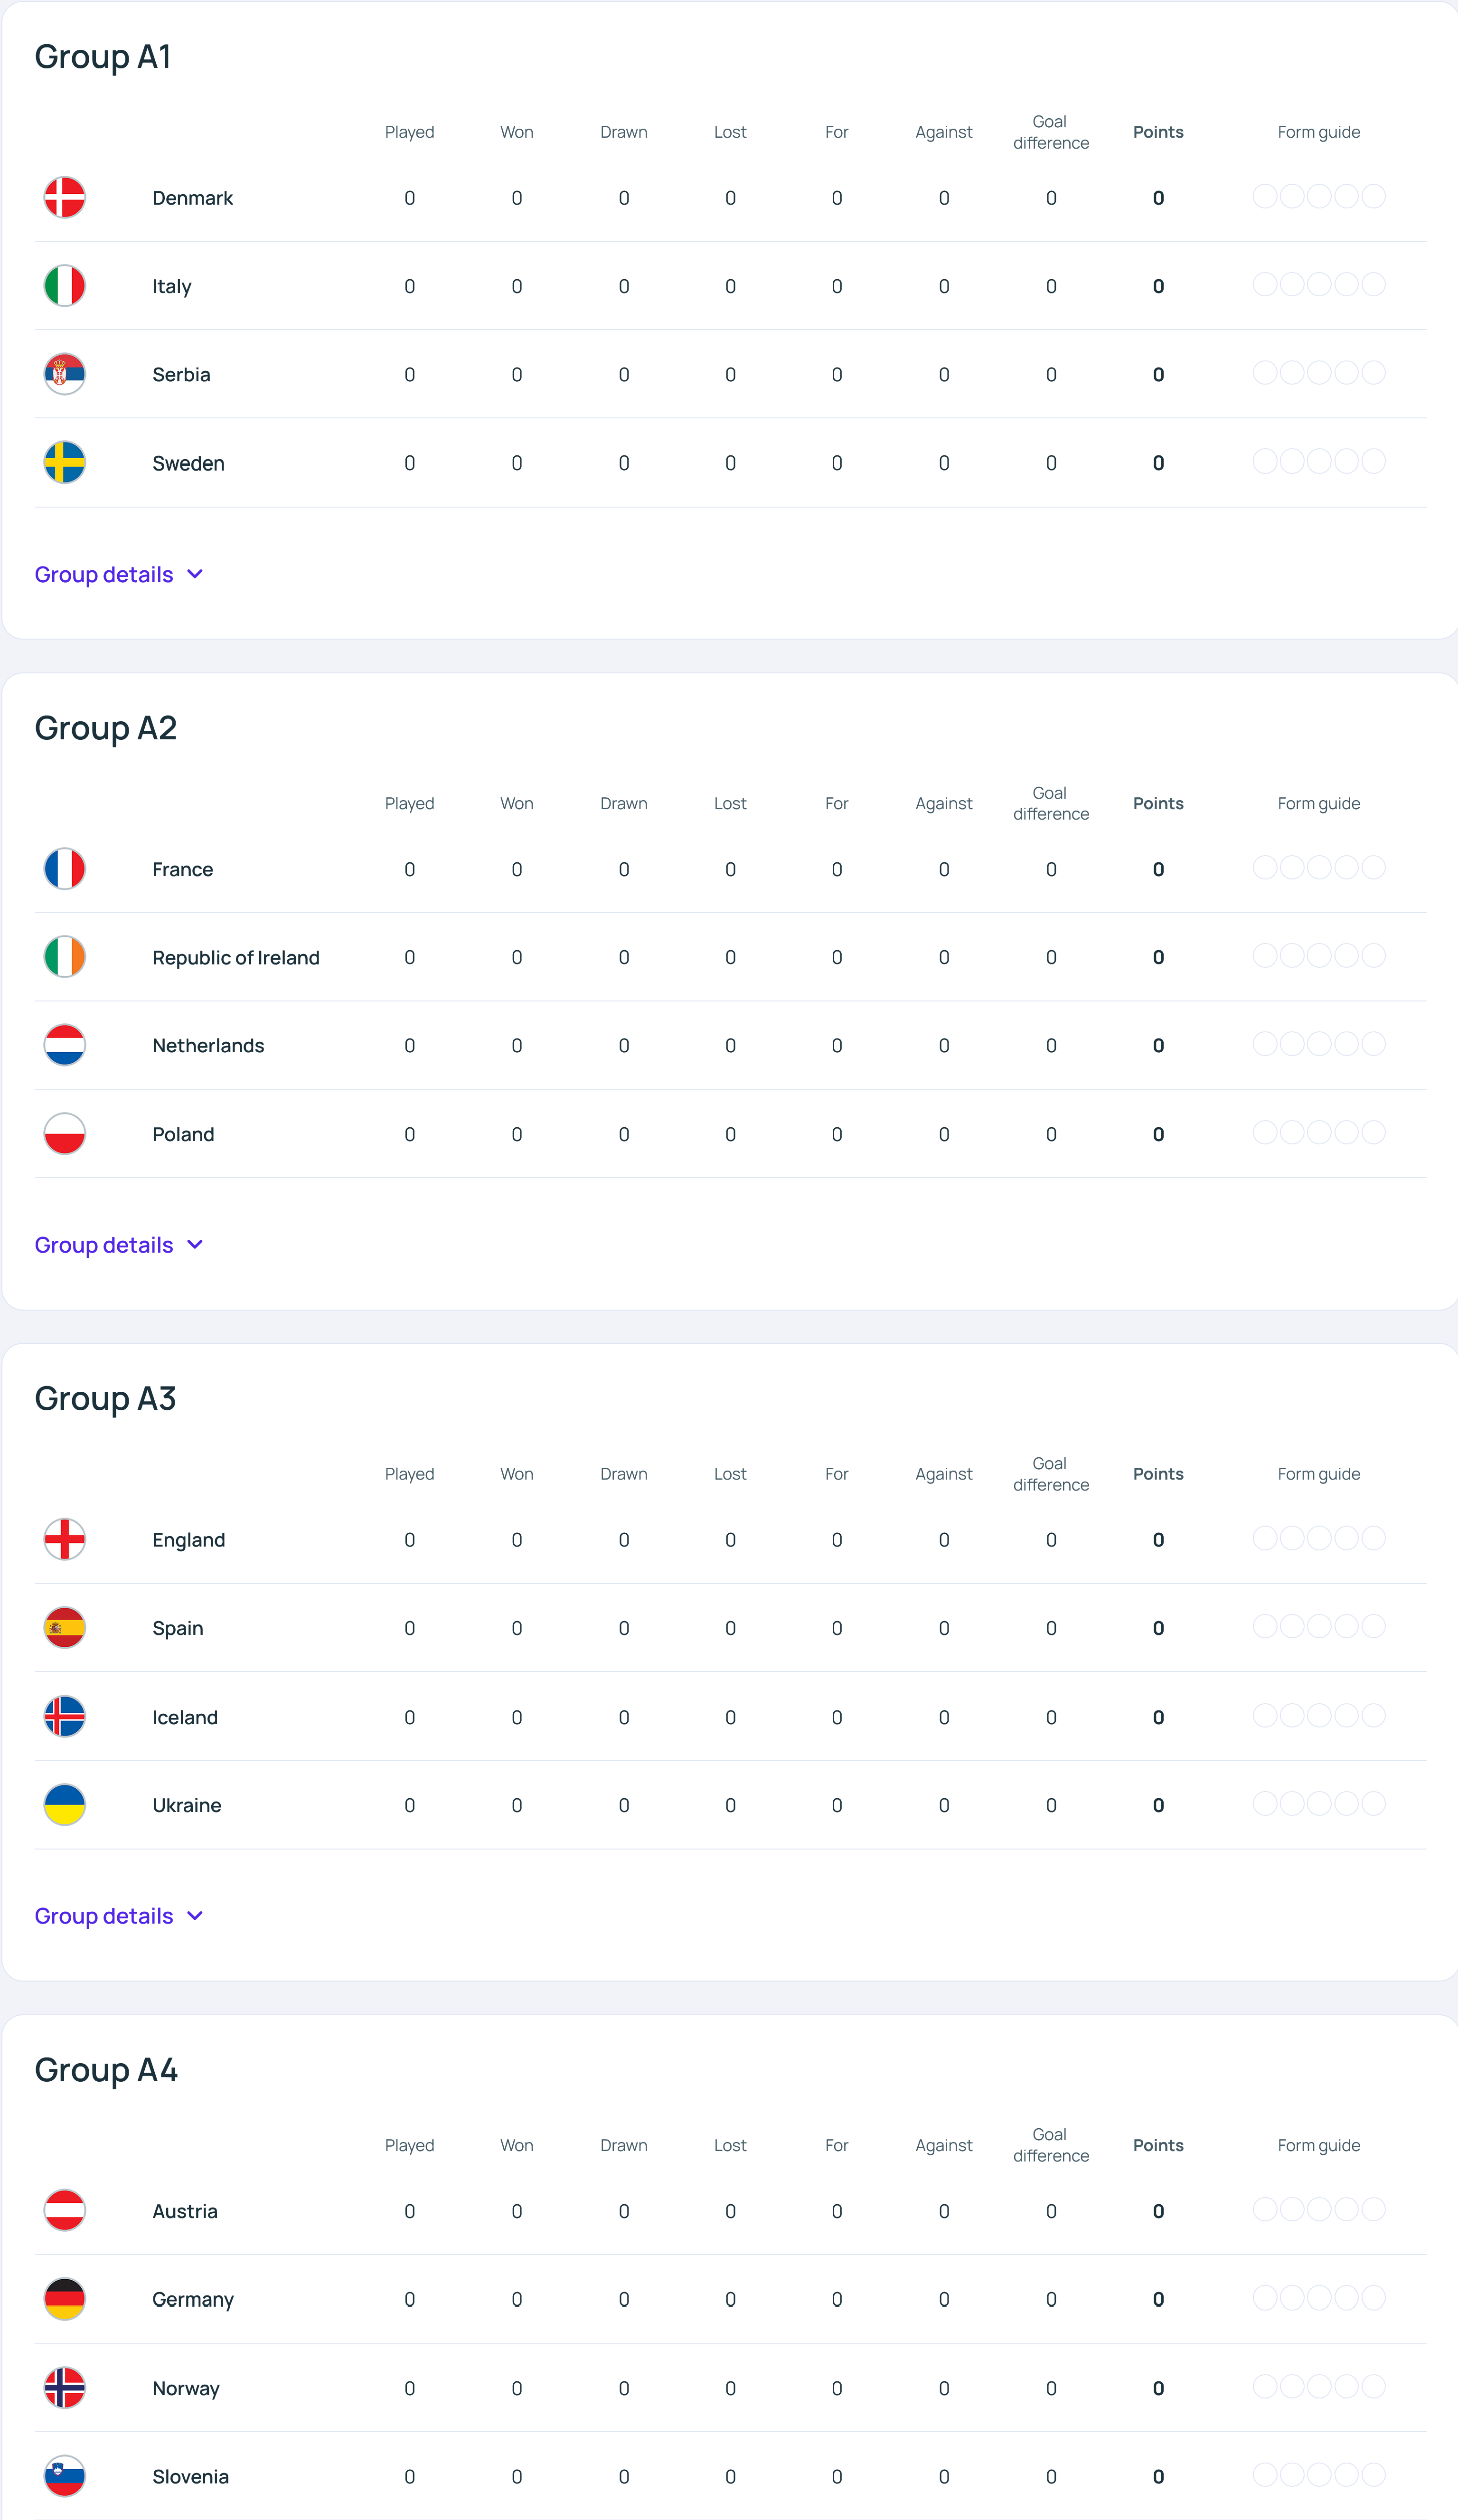Click the Norway flag icon
Image resolution: width=1458 pixels, height=2520 pixels.
(x=65, y=2388)
